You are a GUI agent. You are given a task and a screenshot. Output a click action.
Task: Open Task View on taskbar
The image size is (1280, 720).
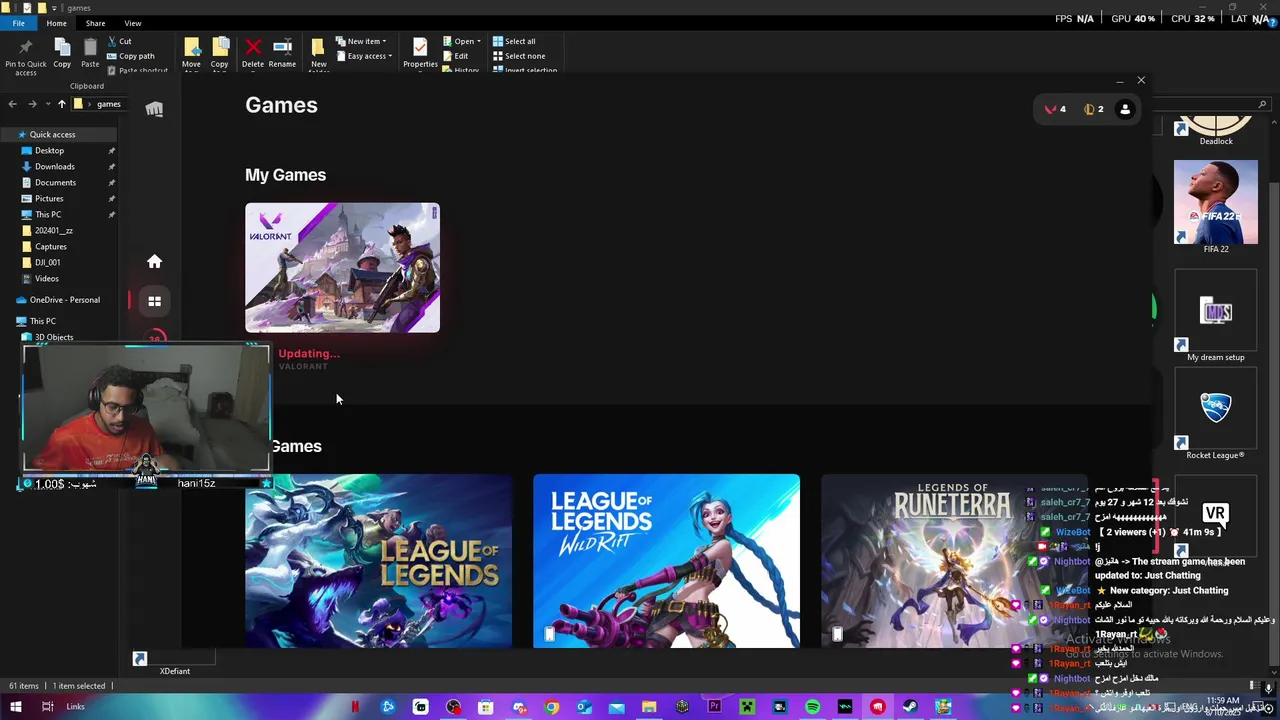tap(47, 707)
